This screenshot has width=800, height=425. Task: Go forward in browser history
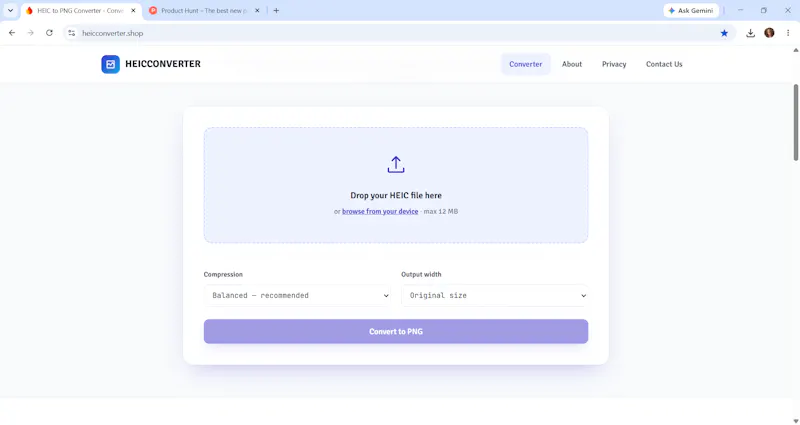[31, 33]
